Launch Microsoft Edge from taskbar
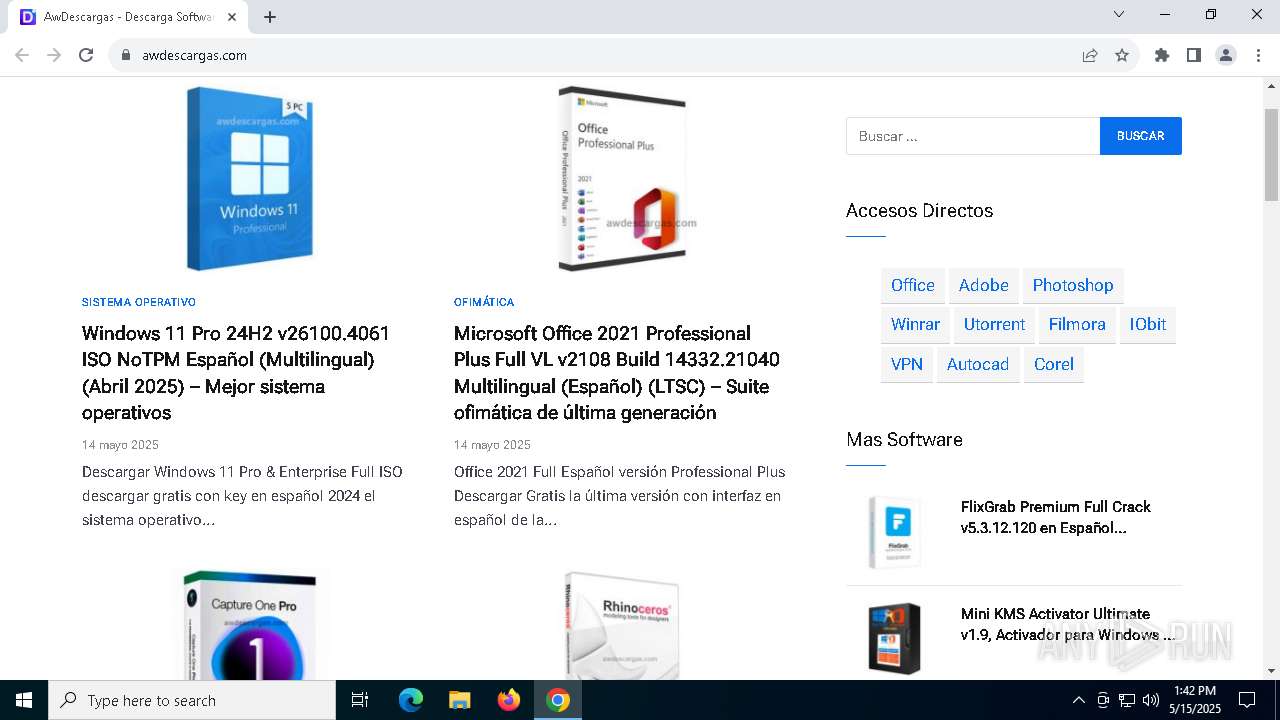This screenshot has width=1280, height=720. 411,700
